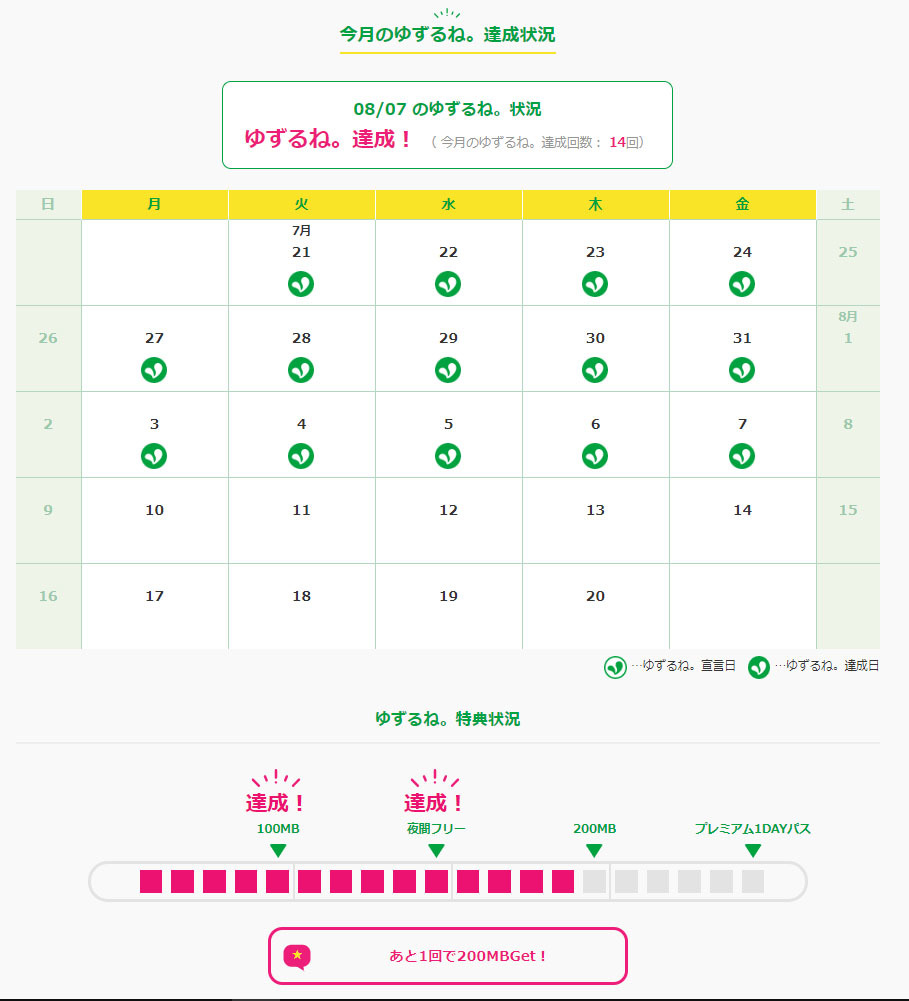Click the achievement icon on August 3
This screenshot has width=909, height=1001.
point(154,456)
